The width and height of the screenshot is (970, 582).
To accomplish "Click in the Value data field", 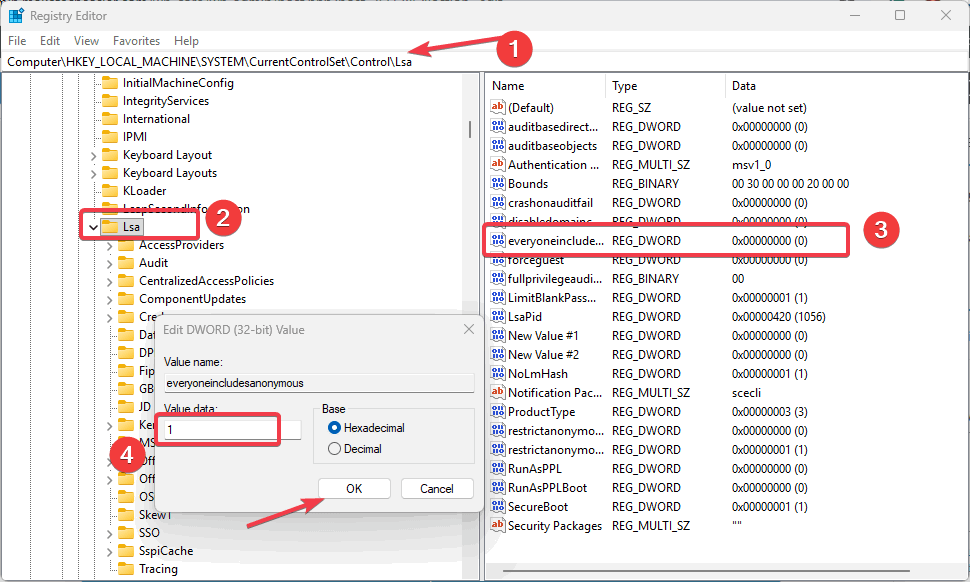I will tap(233, 429).
